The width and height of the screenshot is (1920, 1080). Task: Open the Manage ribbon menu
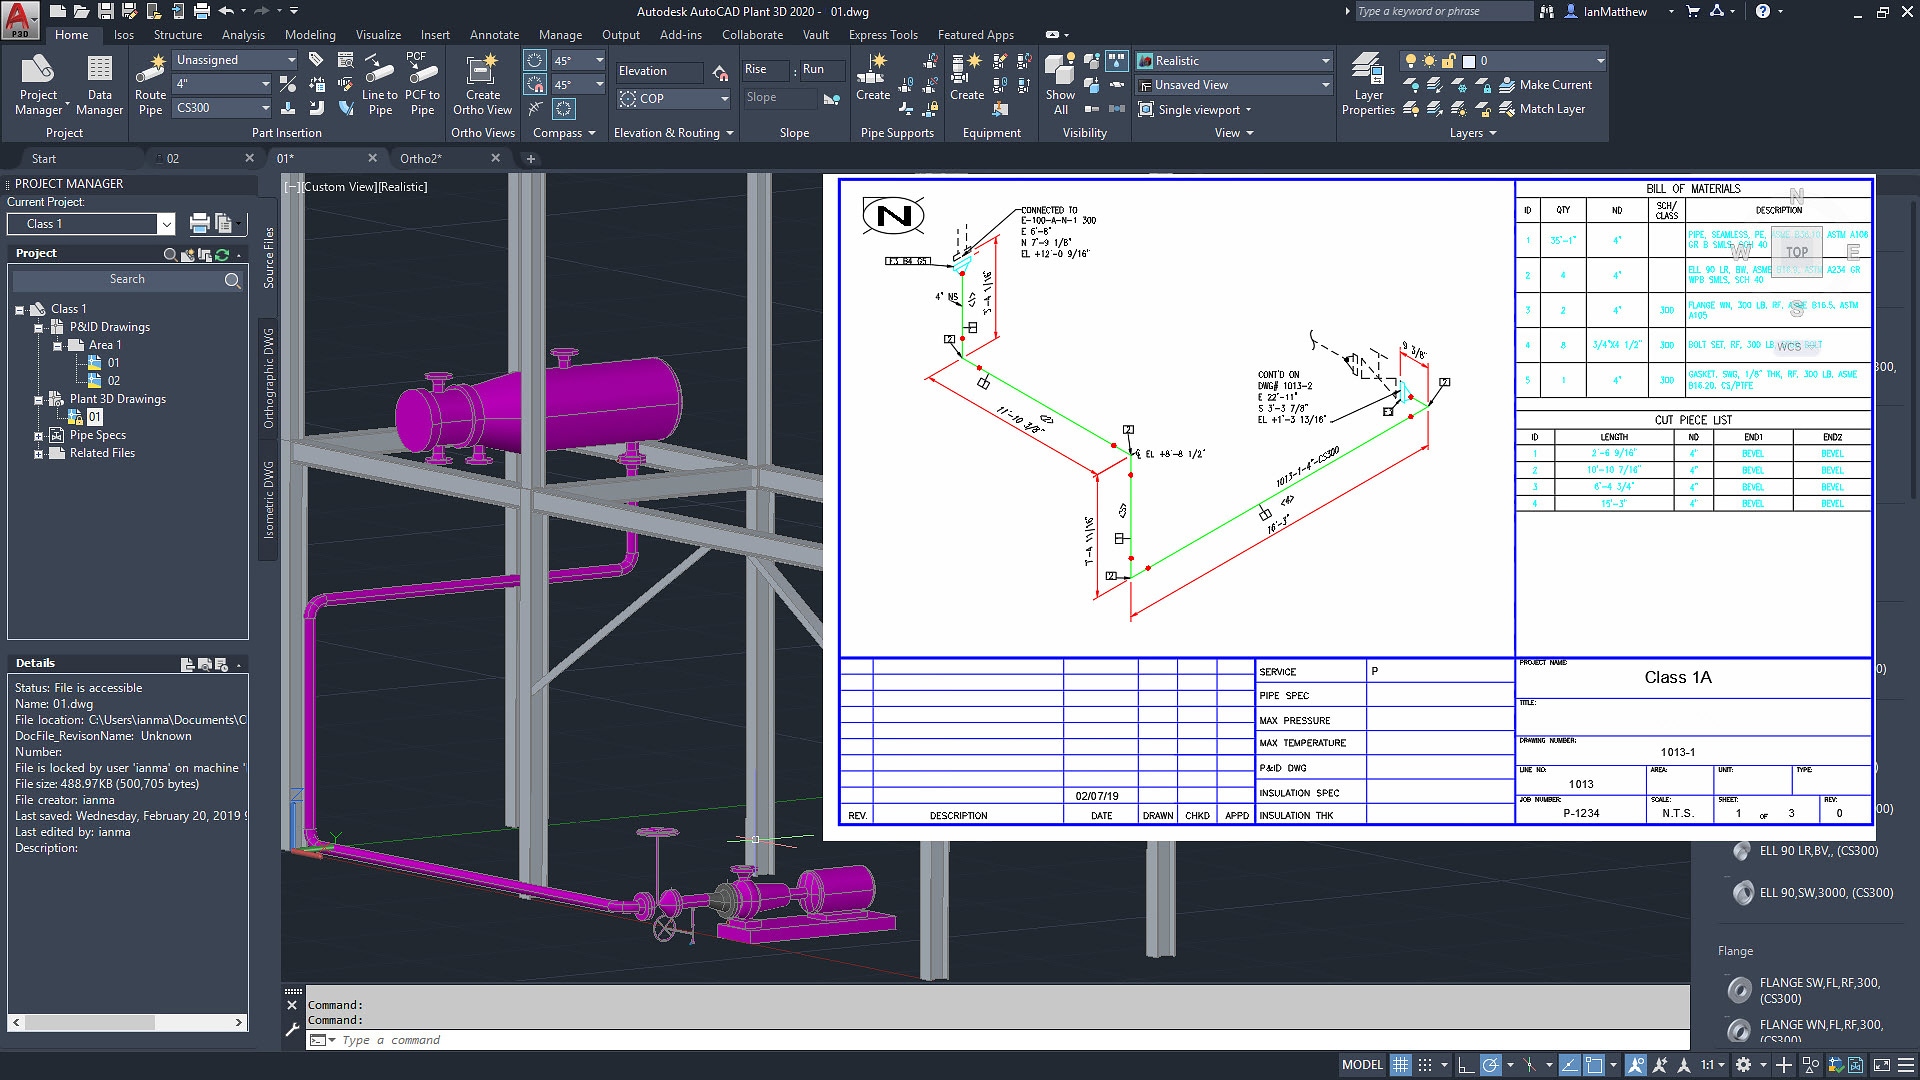pyautogui.click(x=559, y=34)
